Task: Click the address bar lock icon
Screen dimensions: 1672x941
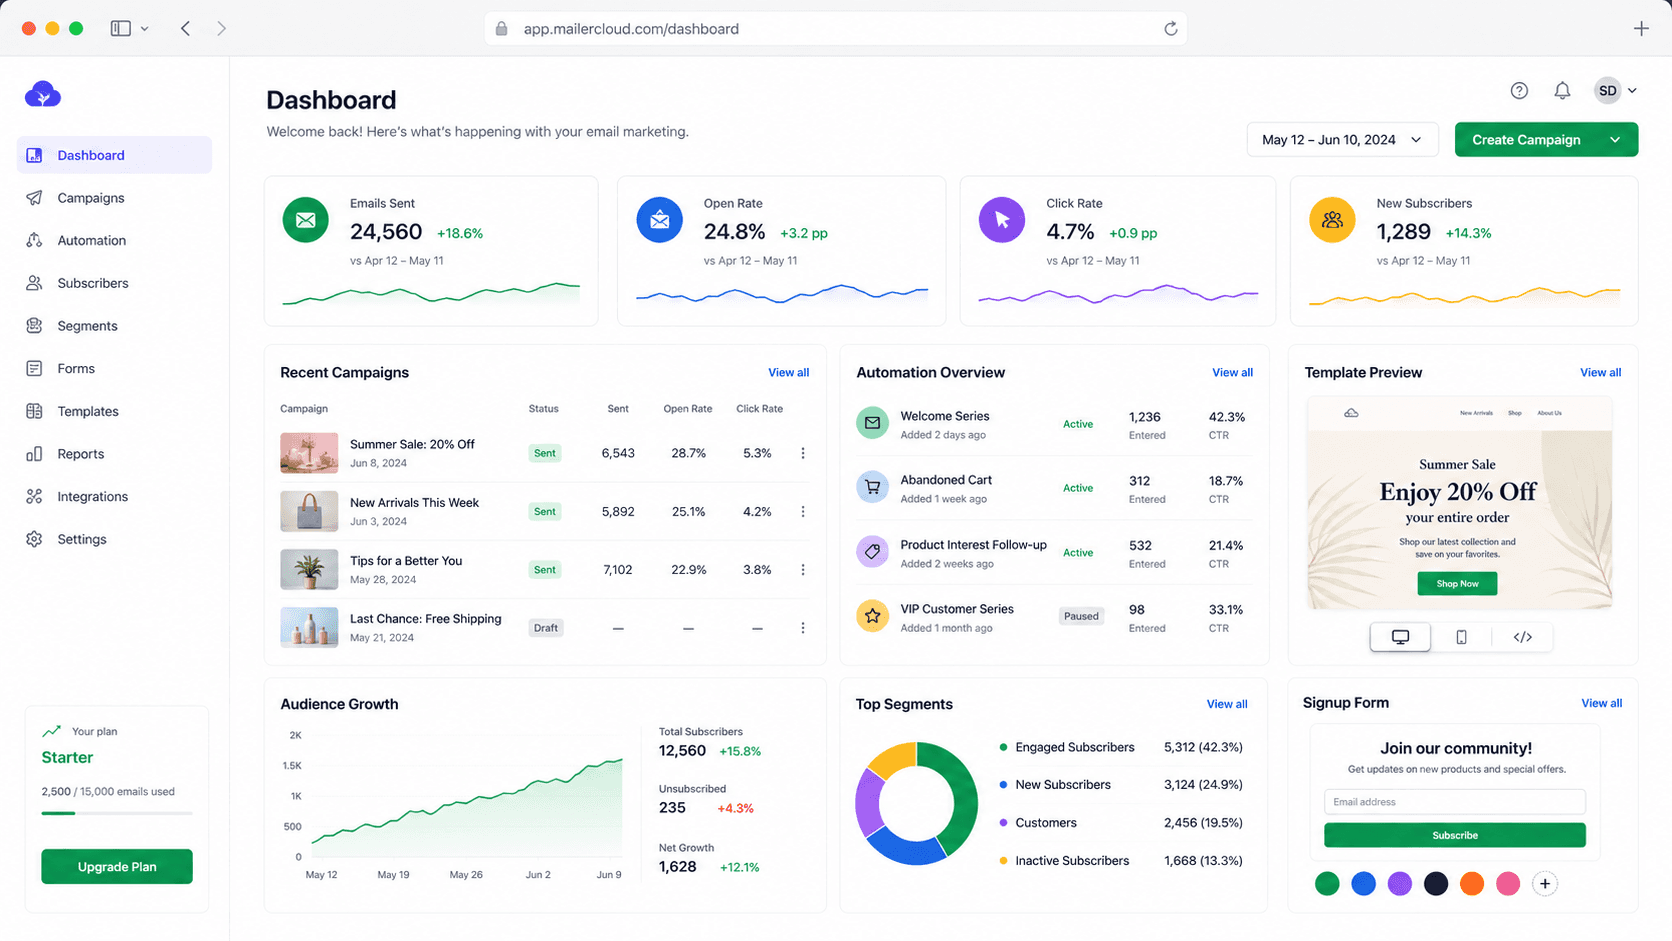Action: pos(502,29)
